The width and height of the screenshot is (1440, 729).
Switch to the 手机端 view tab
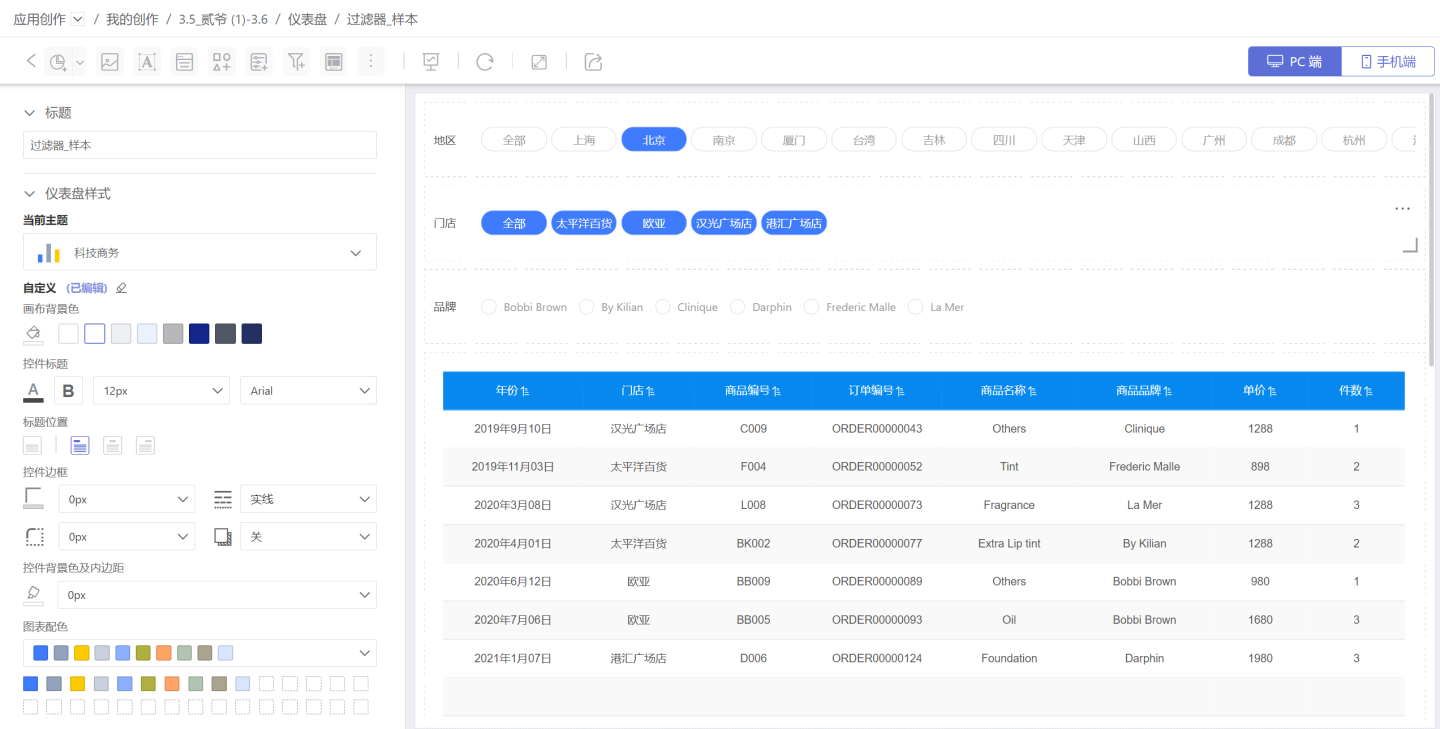[x=1388, y=61]
